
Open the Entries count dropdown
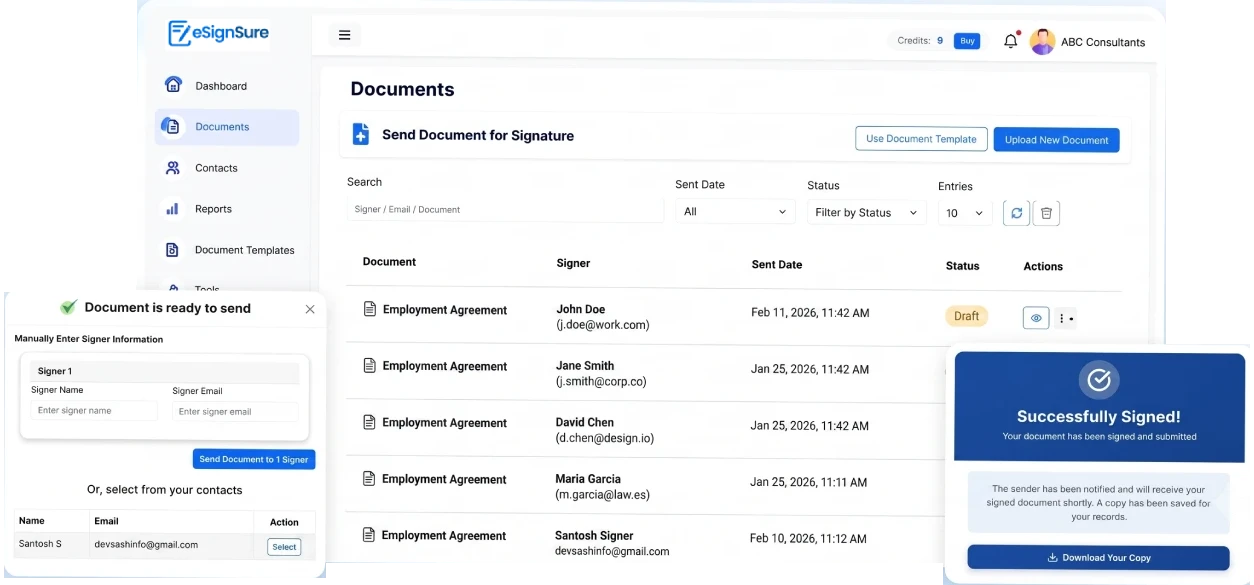click(x=965, y=213)
